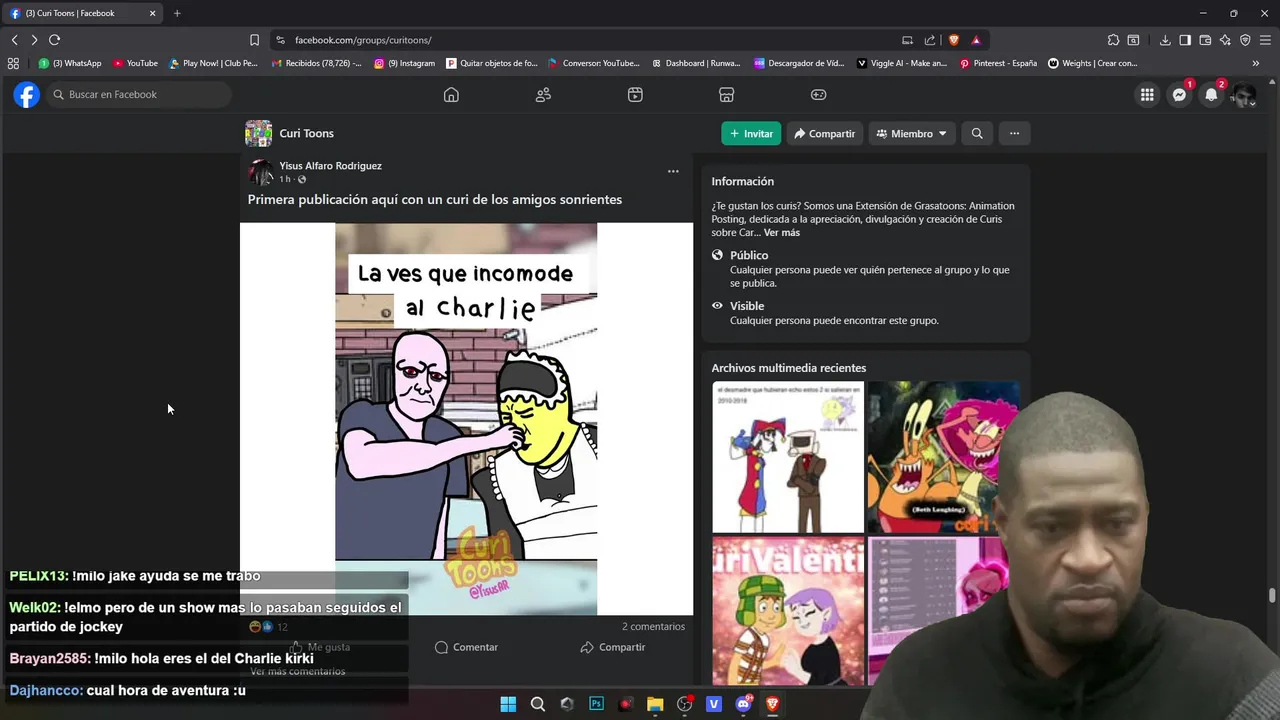Open the WhatsApp bookmark
1280x720 pixels.
(70, 63)
